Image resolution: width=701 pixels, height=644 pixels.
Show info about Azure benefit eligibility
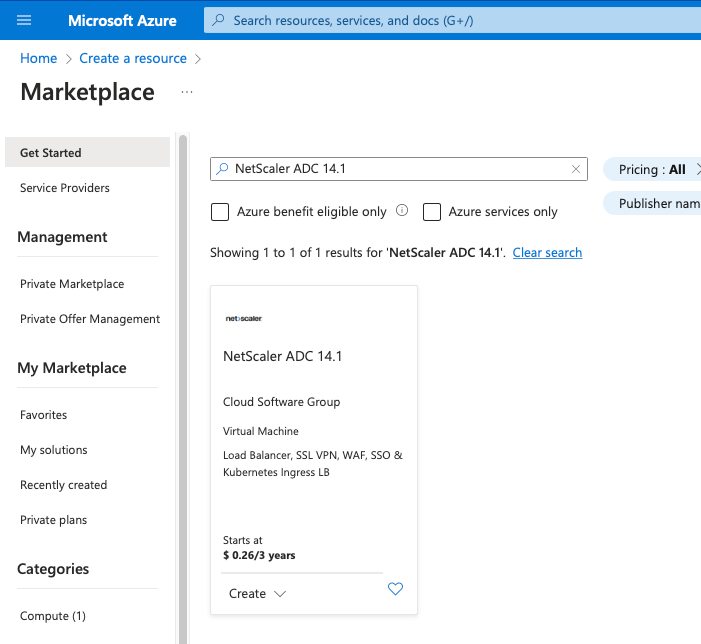(402, 210)
